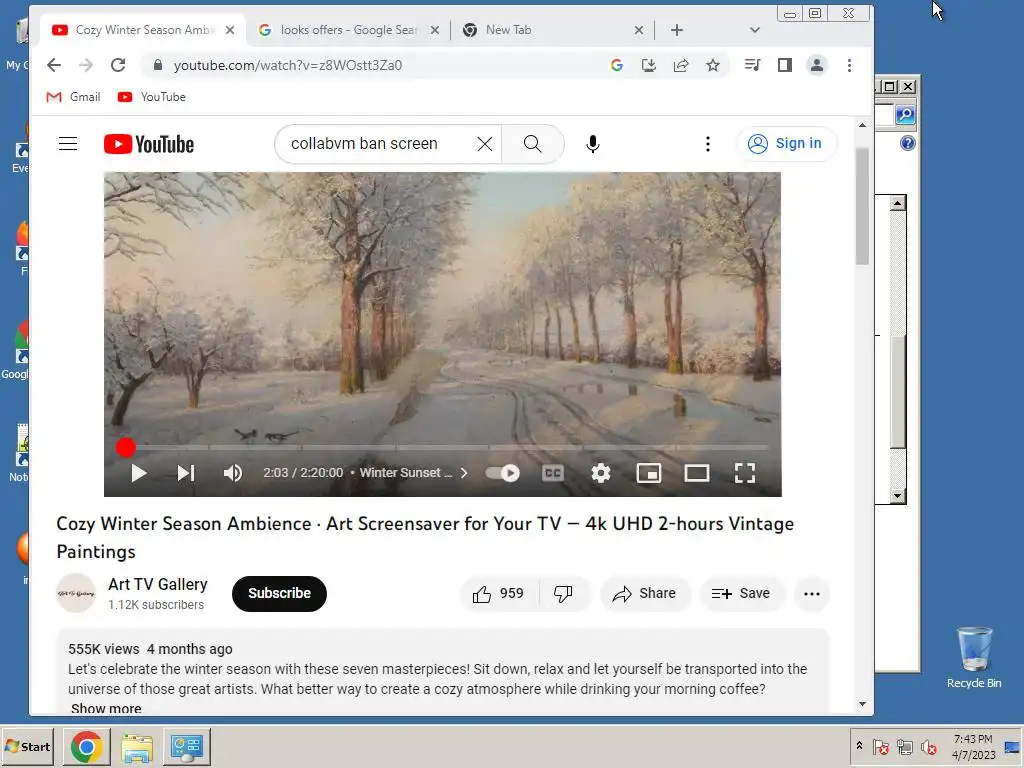Install the app via address bar icon
This screenshot has width=1024, height=768.
tap(648, 65)
